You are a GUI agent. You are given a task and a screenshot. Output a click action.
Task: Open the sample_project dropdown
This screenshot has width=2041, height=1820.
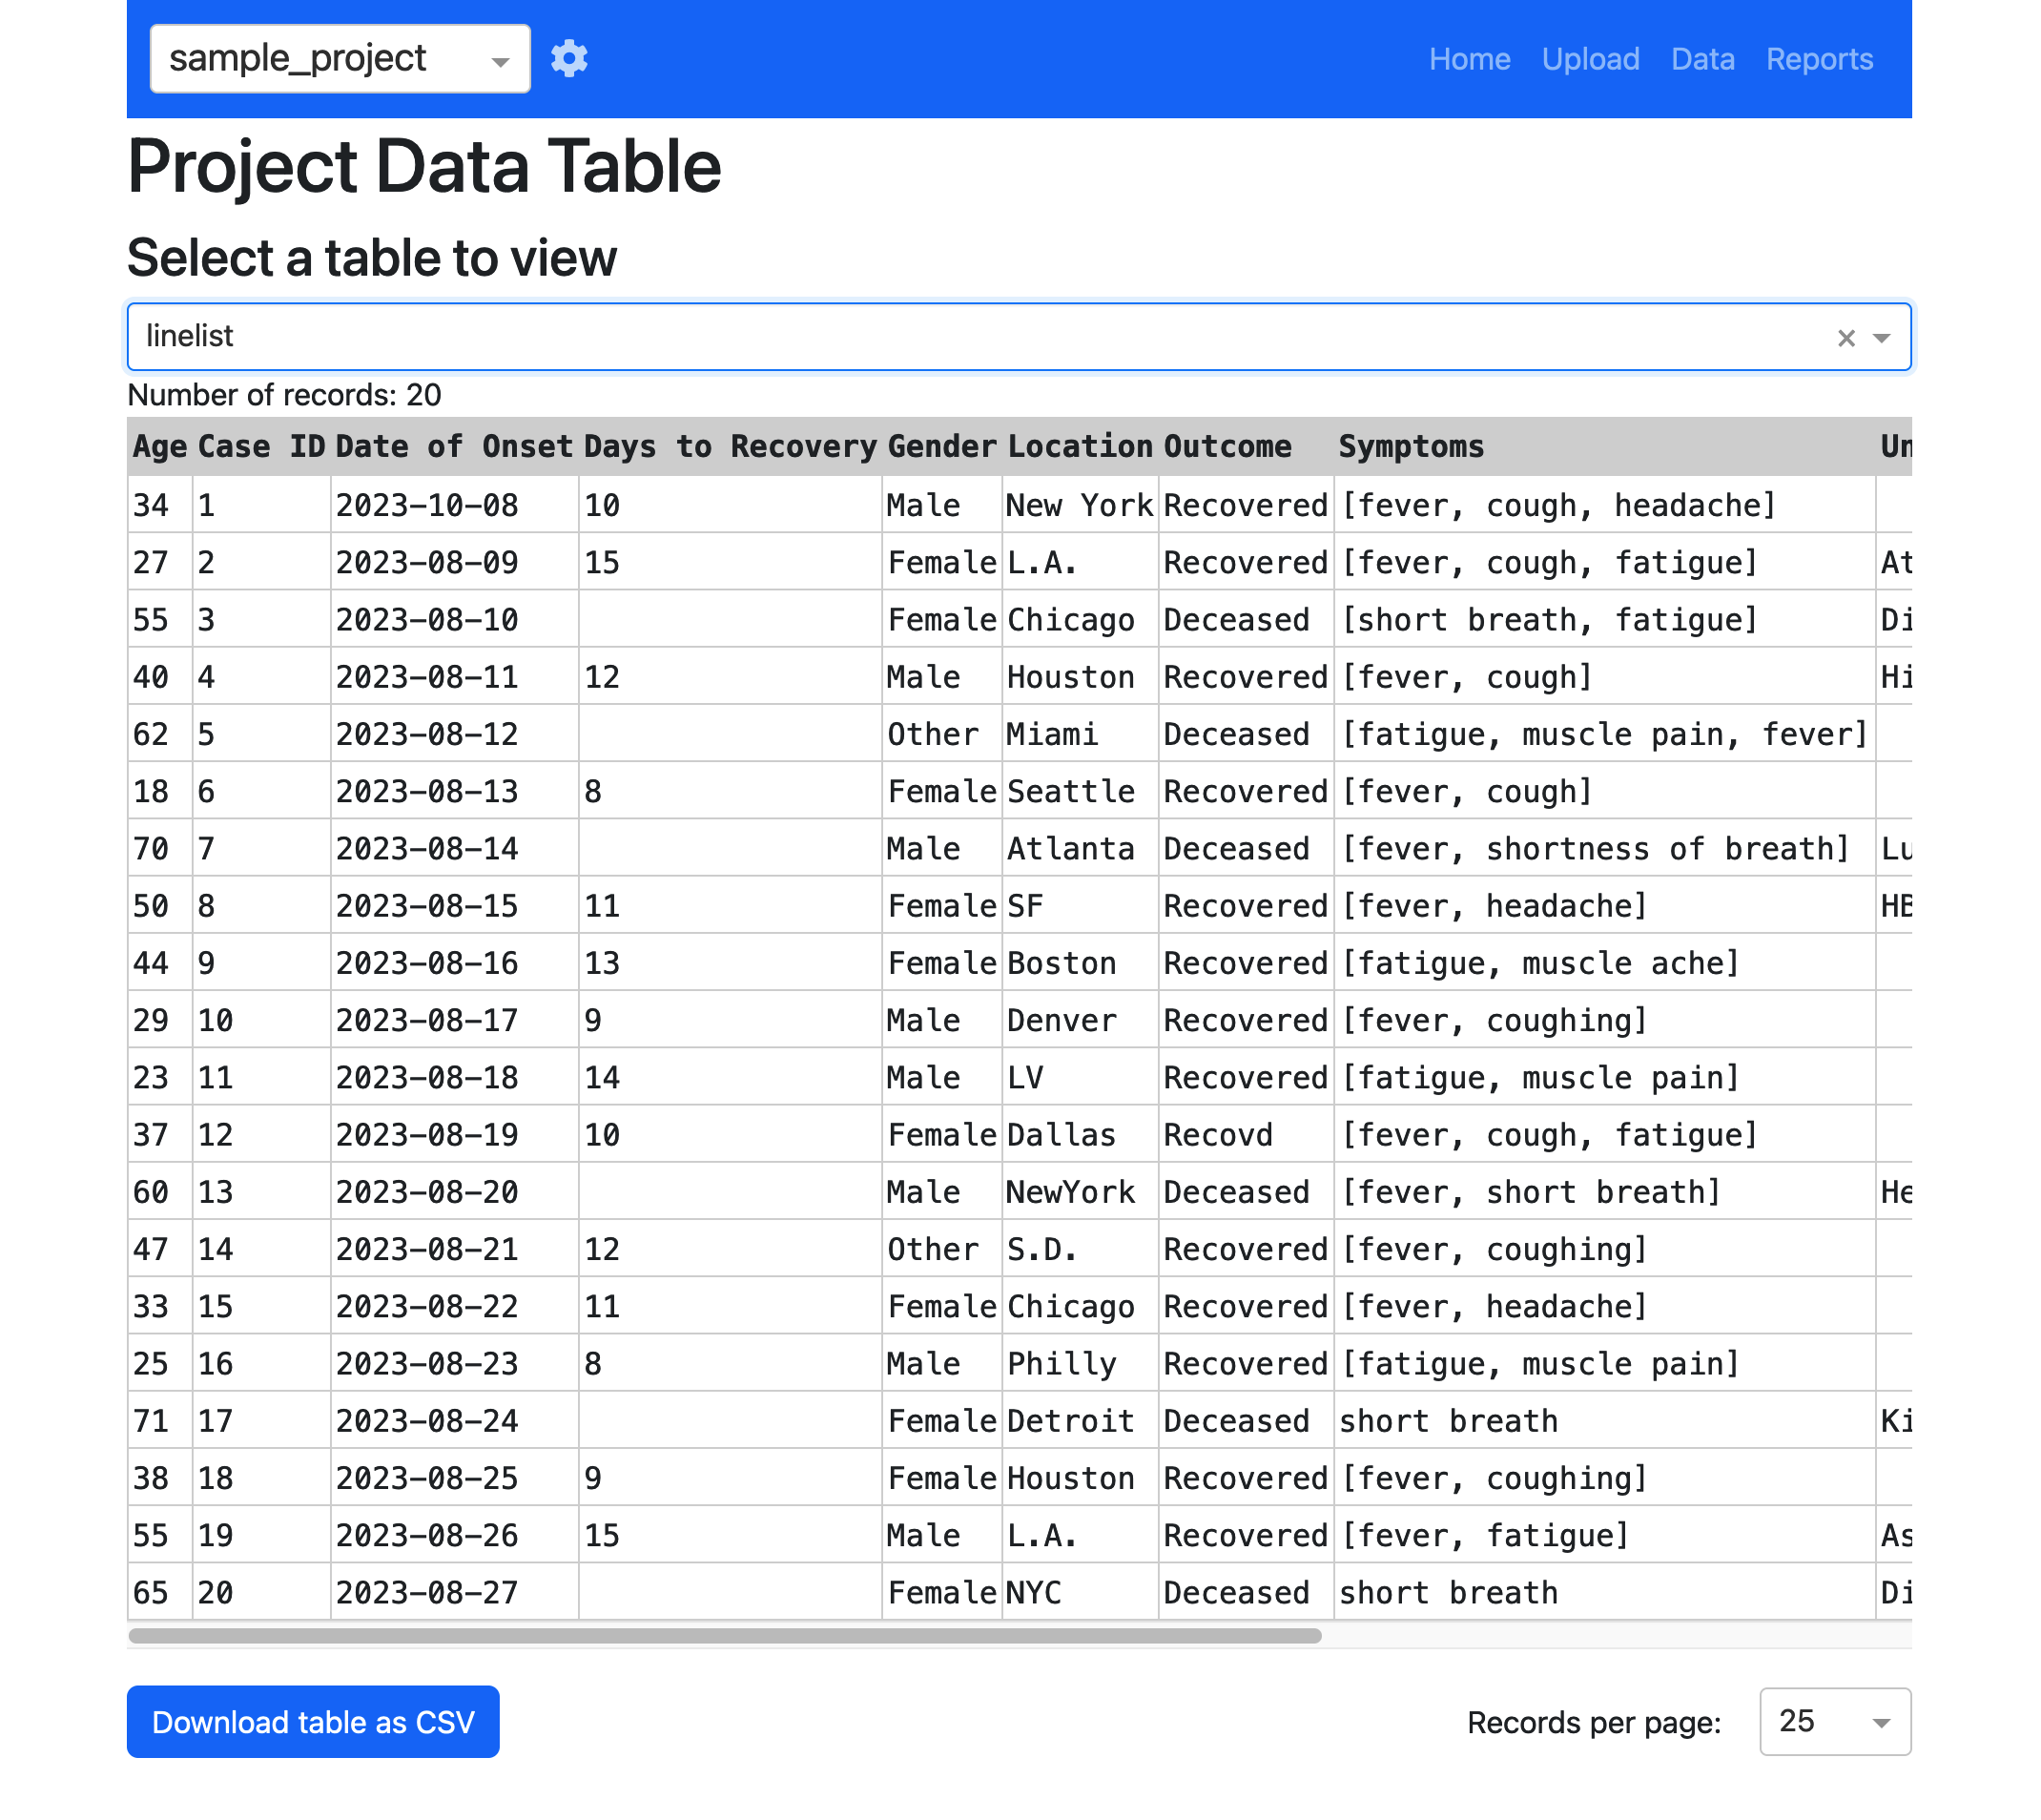click(x=340, y=58)
